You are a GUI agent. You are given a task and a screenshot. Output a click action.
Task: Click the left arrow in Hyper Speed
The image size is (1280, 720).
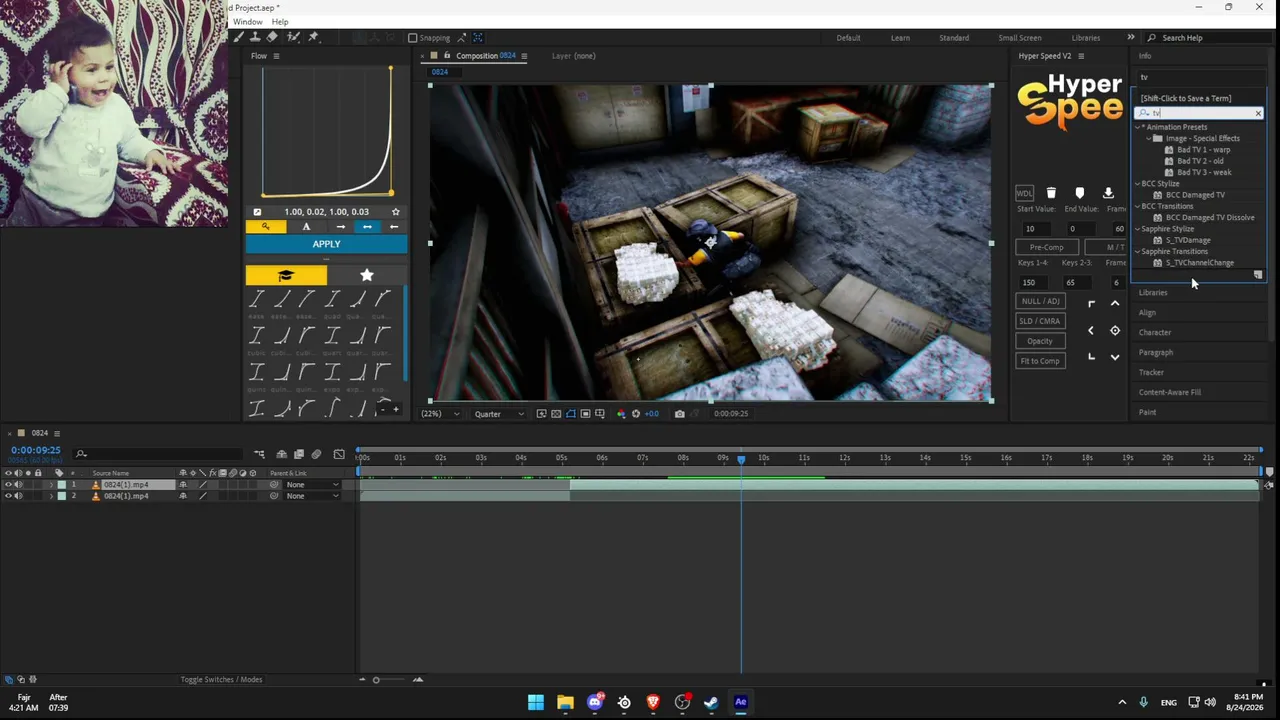coord(1091,331)
